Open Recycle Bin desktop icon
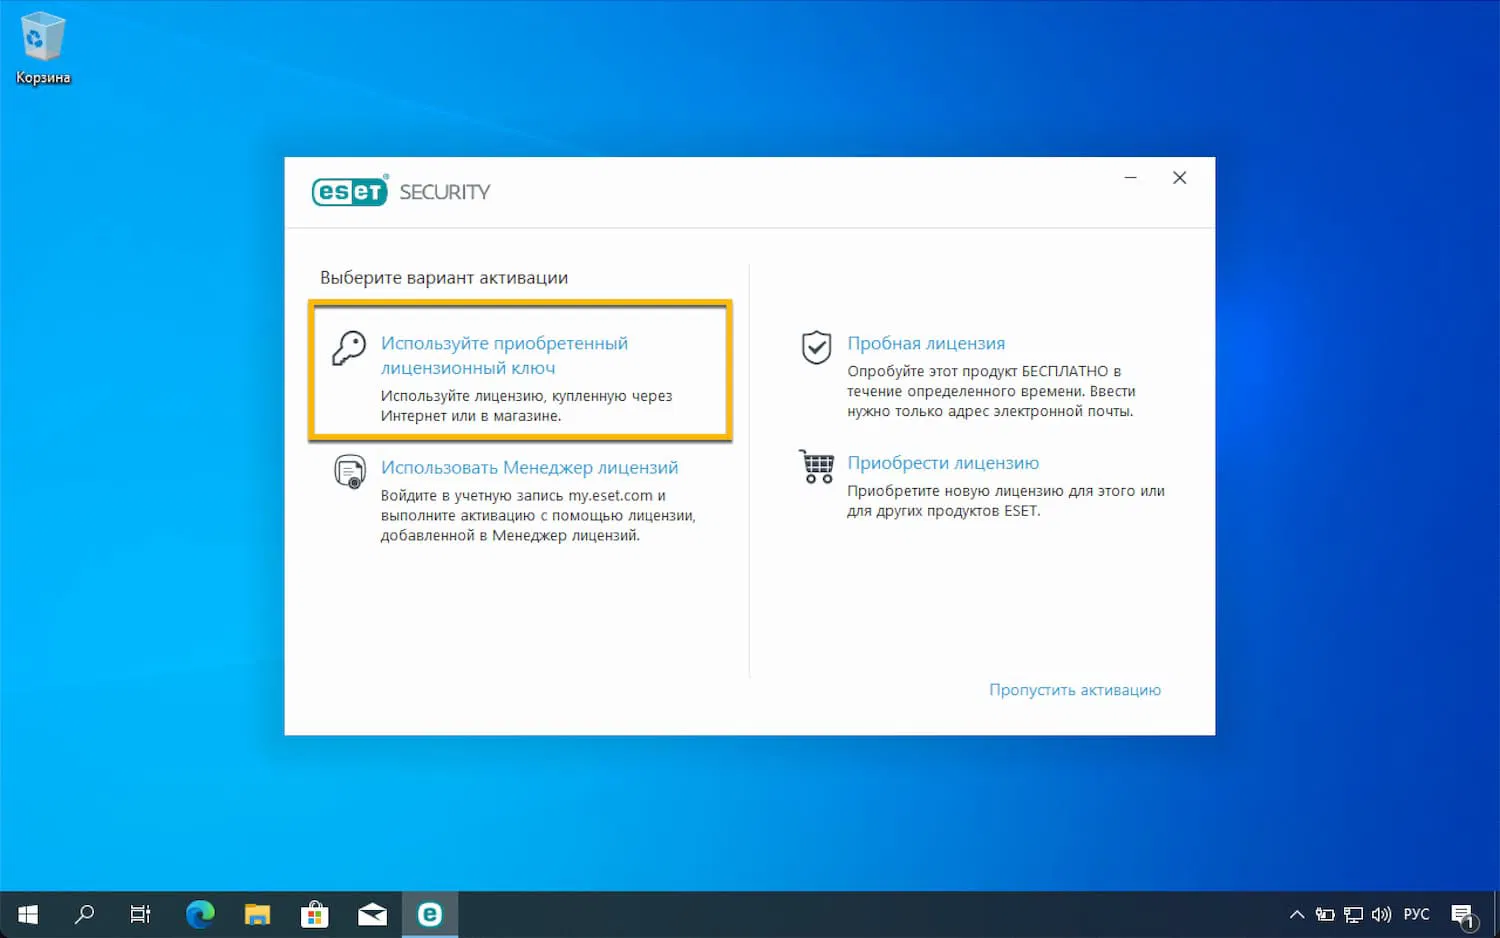This screenshot has width=1500, height=938. tap(42, 47)
